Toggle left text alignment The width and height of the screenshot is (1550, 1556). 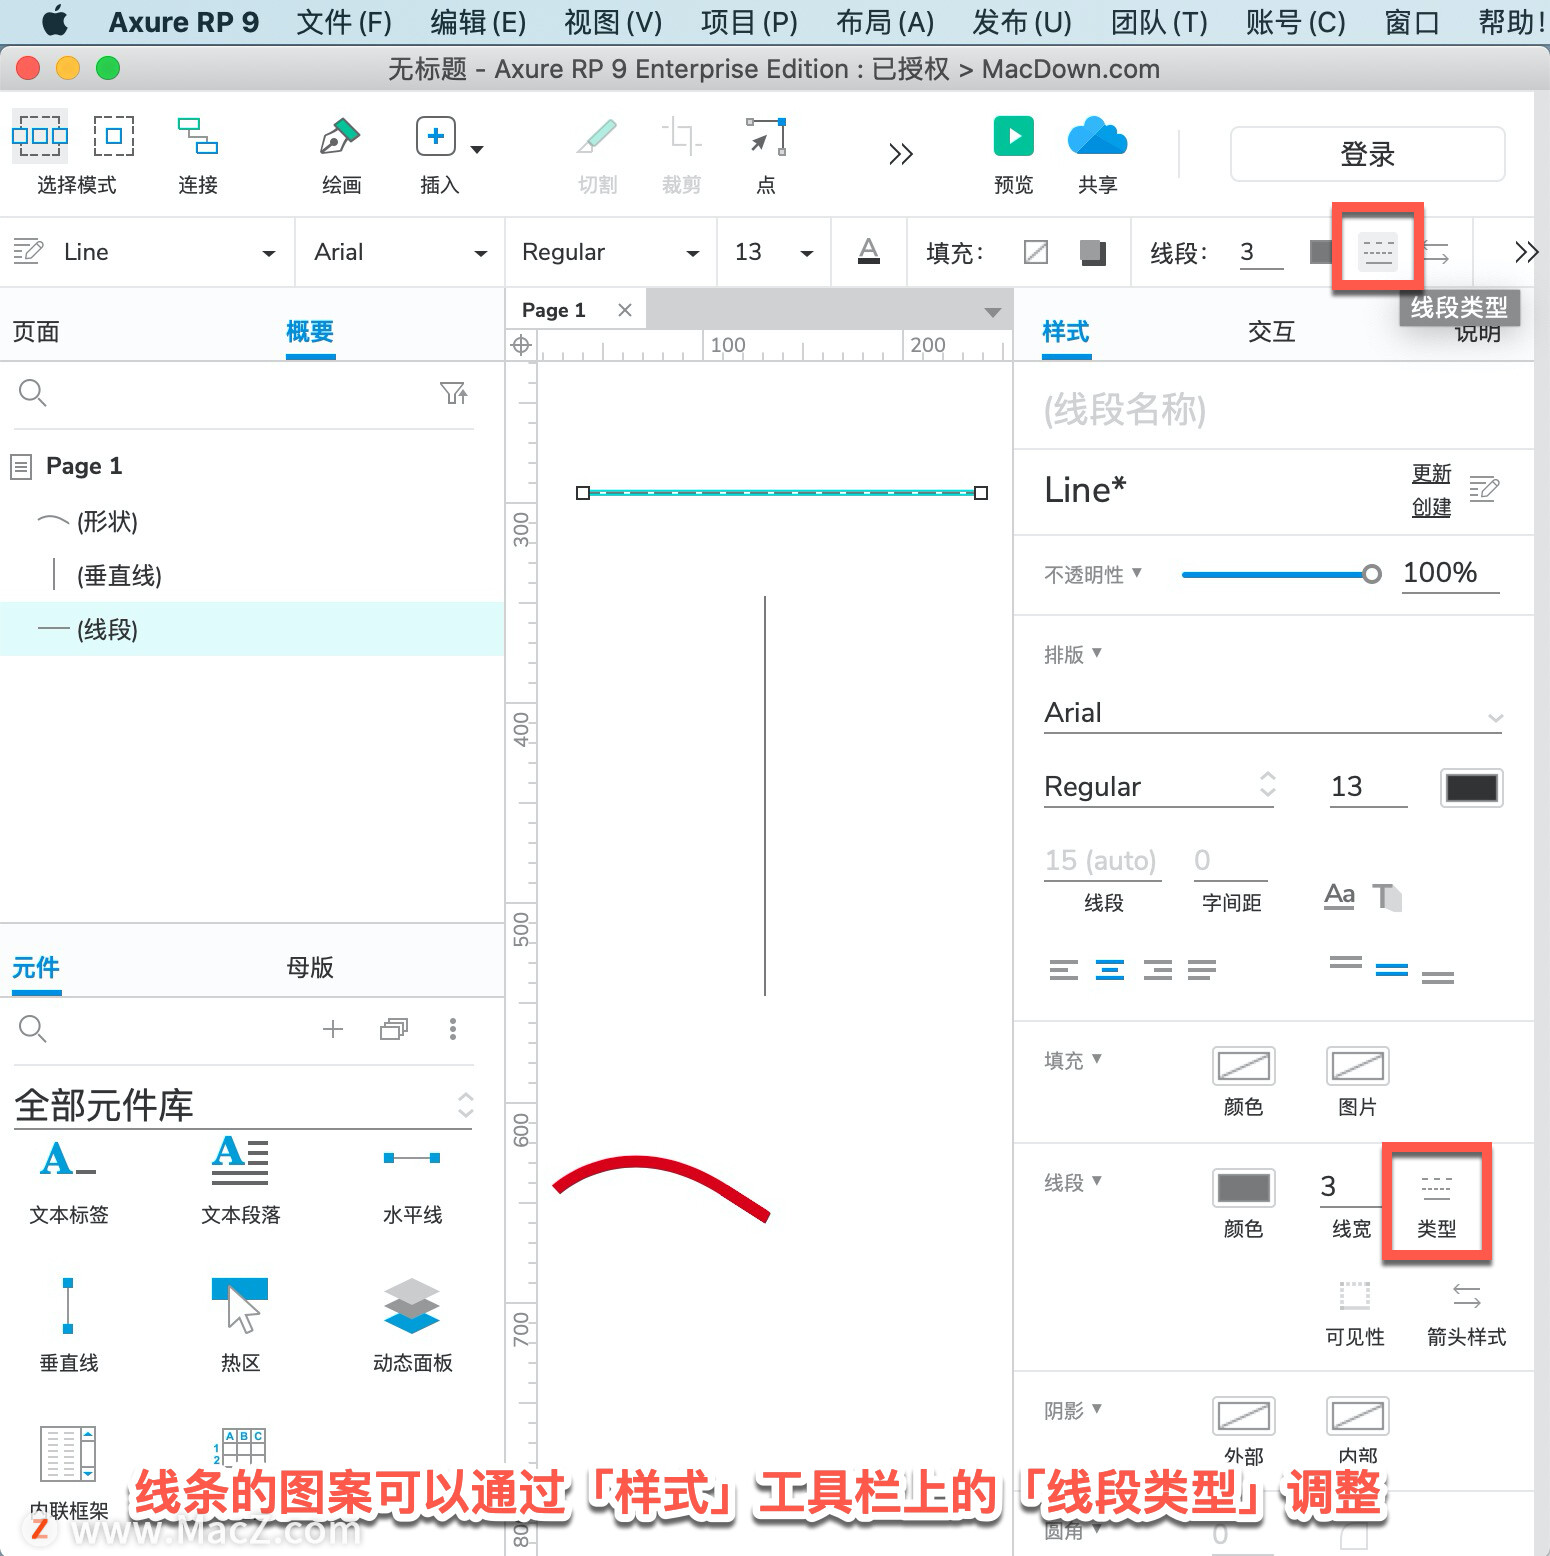pos(1064,969)
